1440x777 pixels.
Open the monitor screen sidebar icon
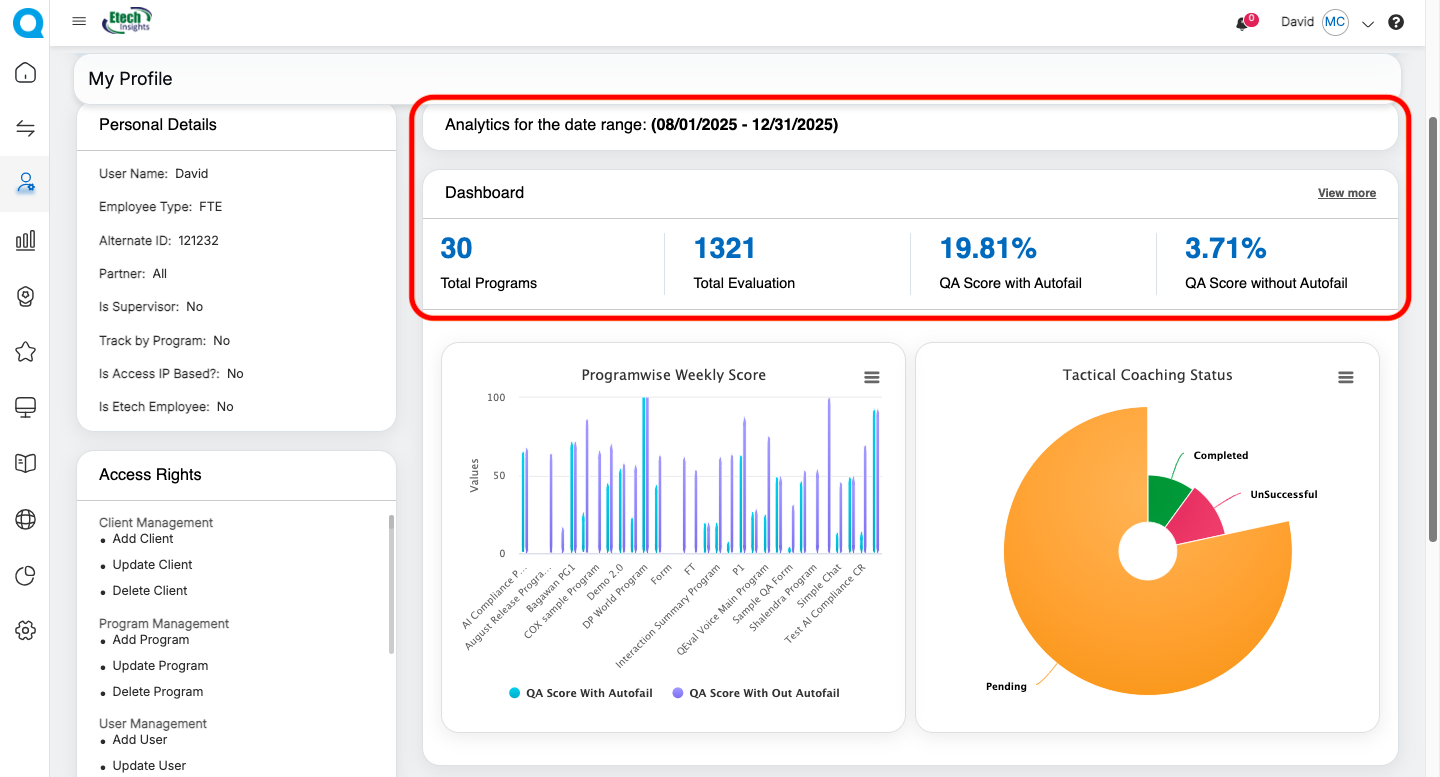(x=26, y=407)
